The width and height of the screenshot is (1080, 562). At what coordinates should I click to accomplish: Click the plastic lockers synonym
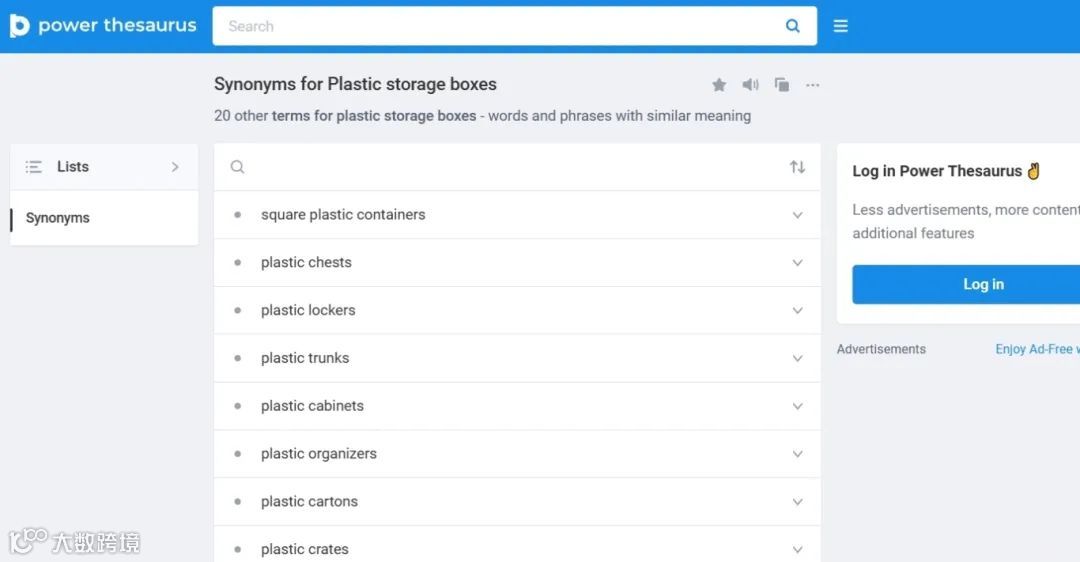click(308, 310)
